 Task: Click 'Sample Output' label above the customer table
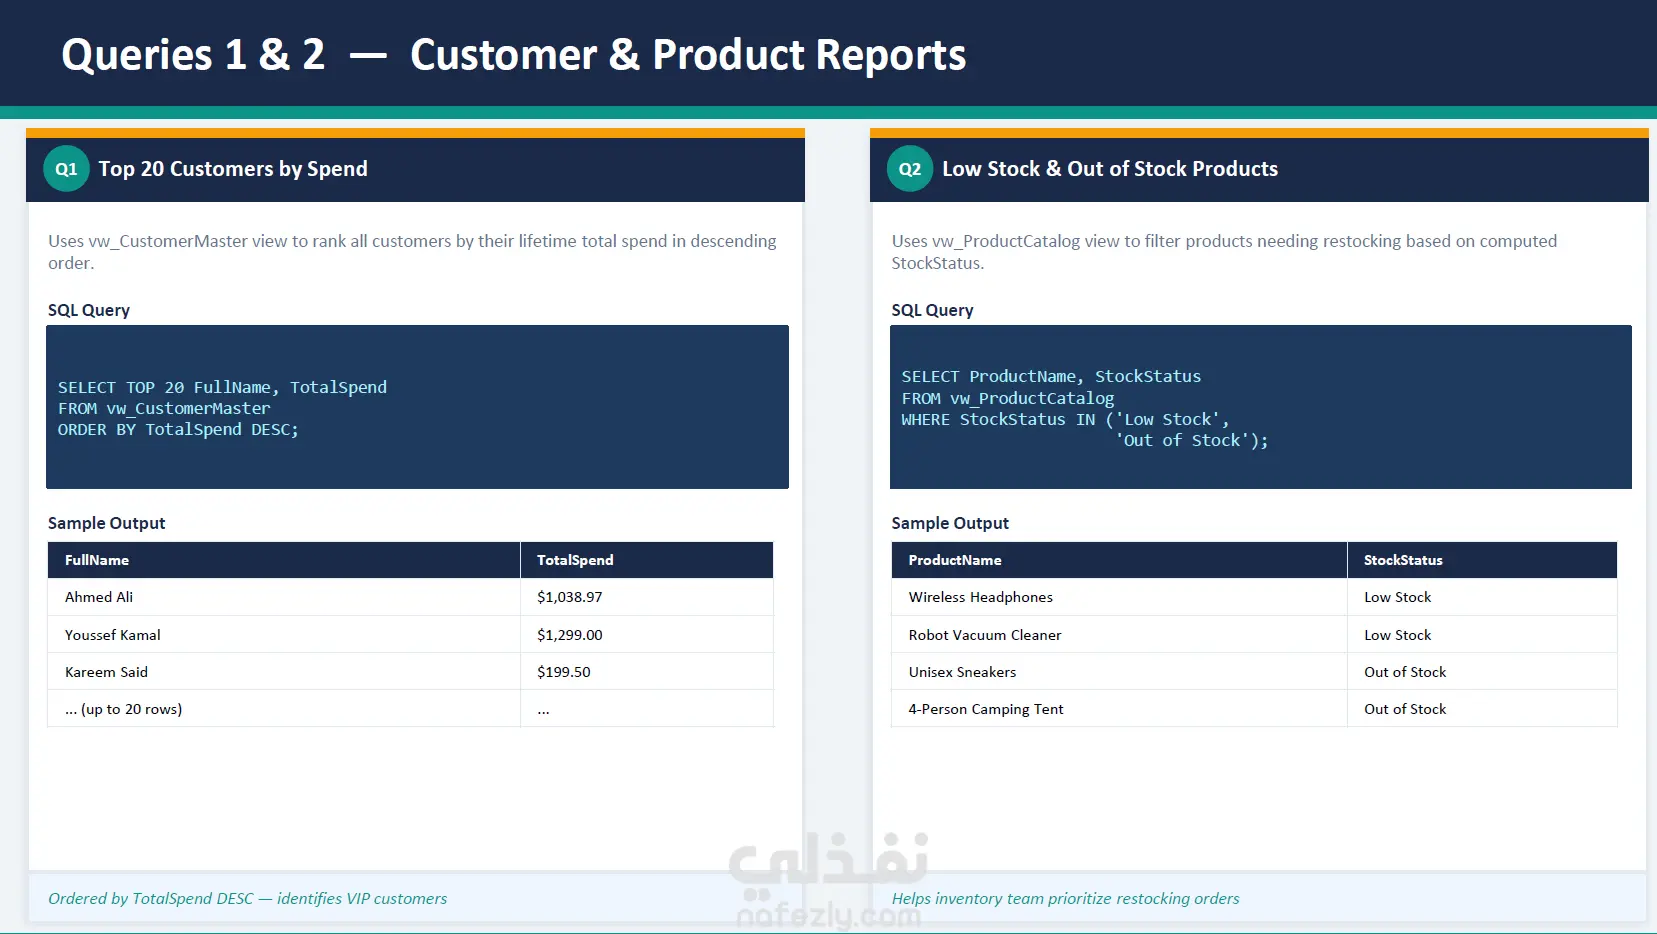[x=107, y=523]
